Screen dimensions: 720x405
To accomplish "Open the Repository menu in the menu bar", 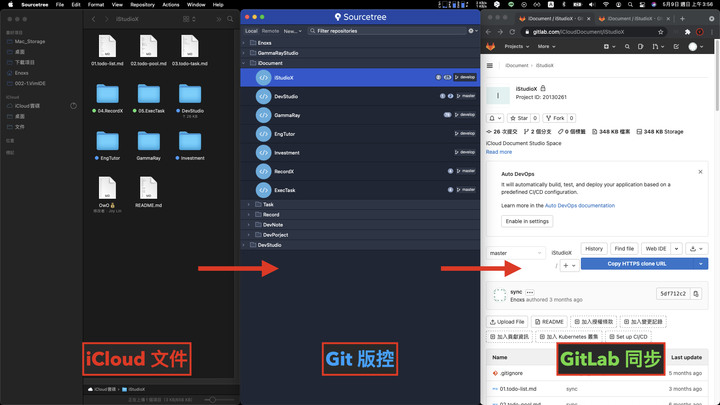I will [142, 5].
